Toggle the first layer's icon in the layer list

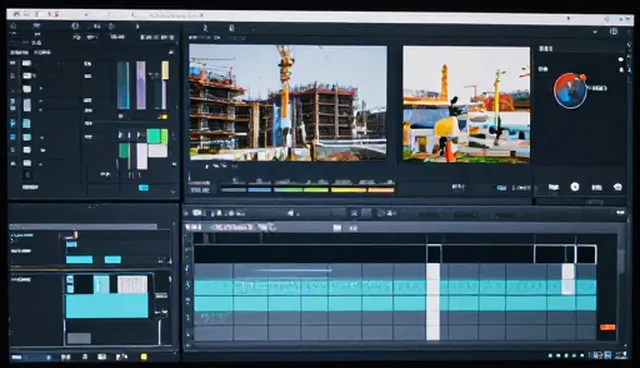pyautogui.click(x=13, y=63)
